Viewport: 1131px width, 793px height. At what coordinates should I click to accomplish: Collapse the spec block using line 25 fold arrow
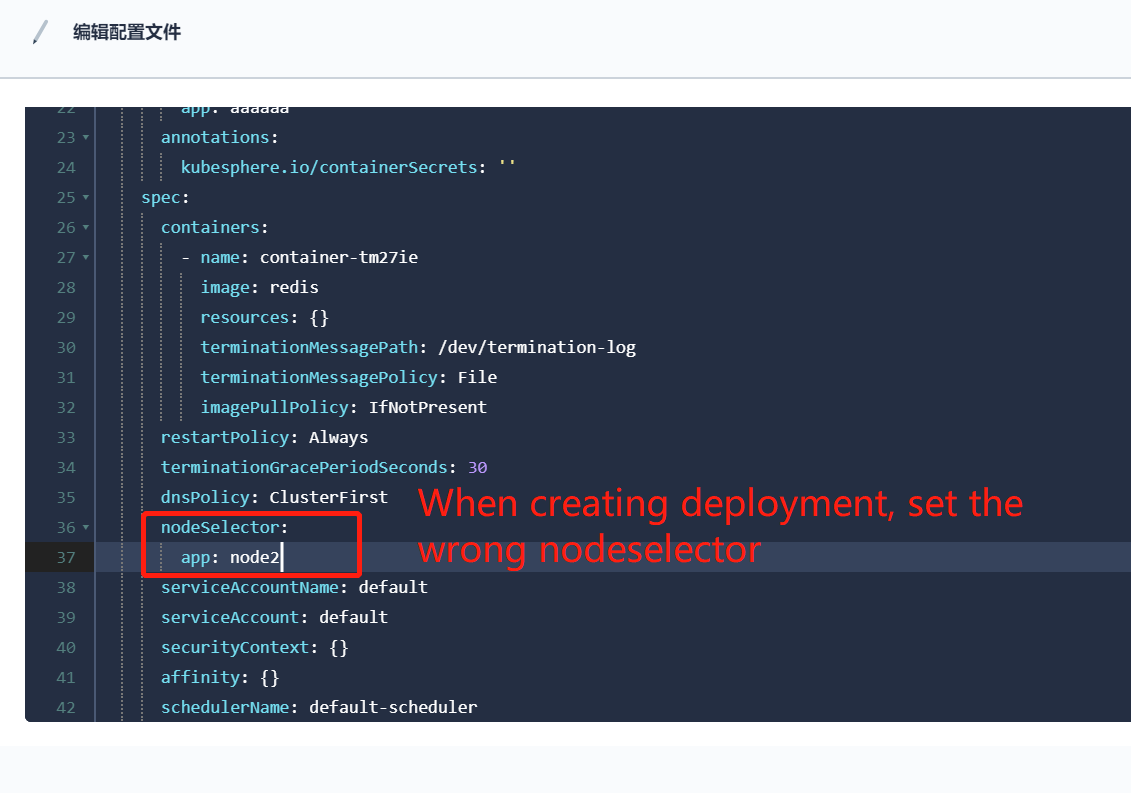click(87, 197)
